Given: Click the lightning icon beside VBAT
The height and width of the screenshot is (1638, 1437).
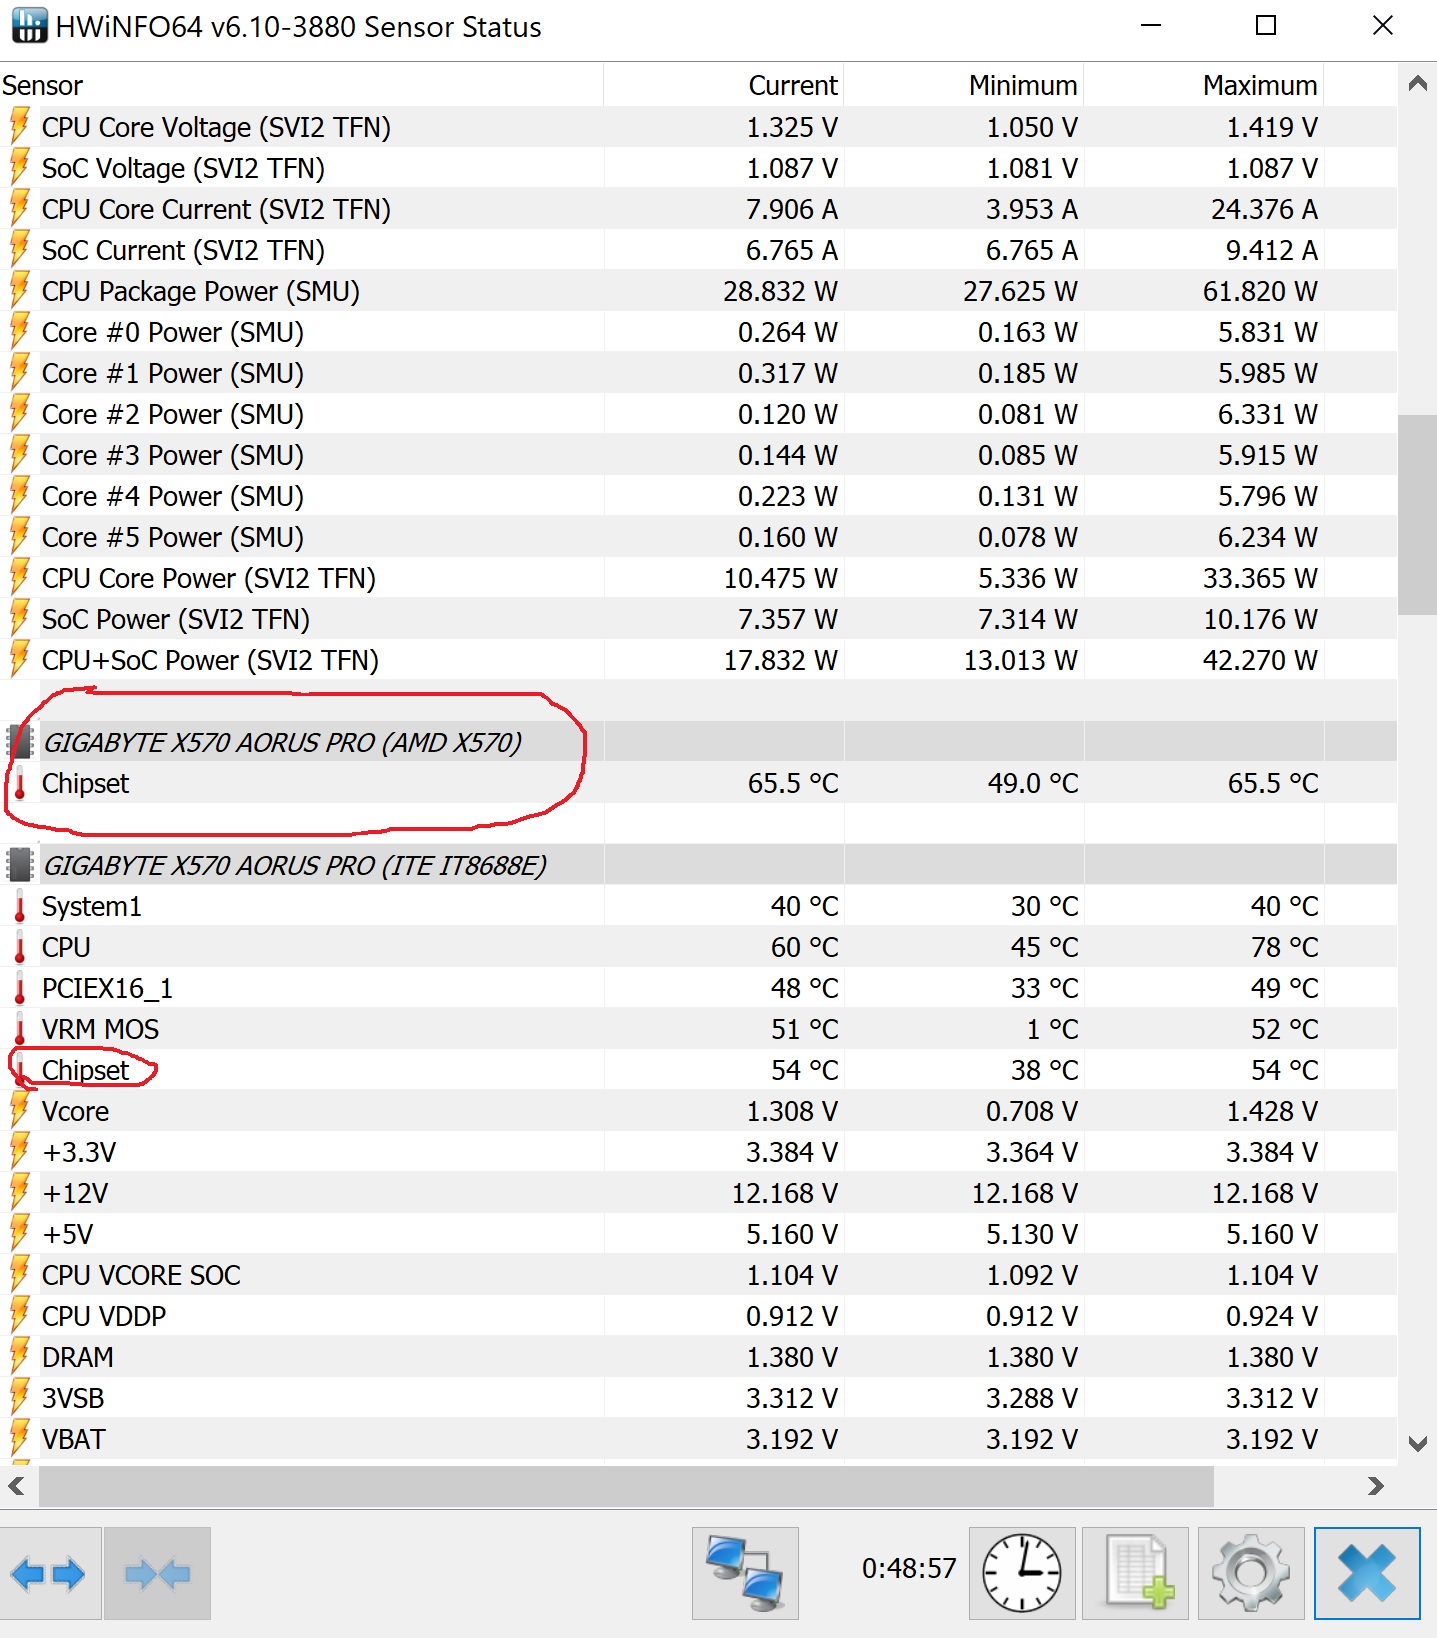Looking at the screenshot, I should pos(19,1439).
